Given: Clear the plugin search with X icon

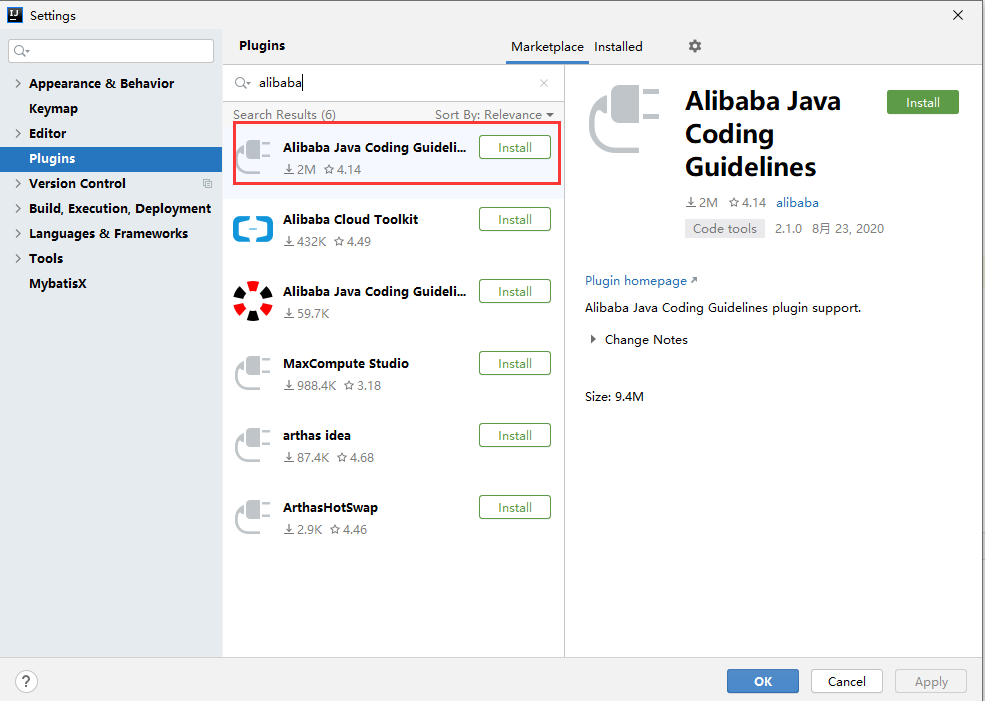Looking at the screenshot, I should (544, 83).
